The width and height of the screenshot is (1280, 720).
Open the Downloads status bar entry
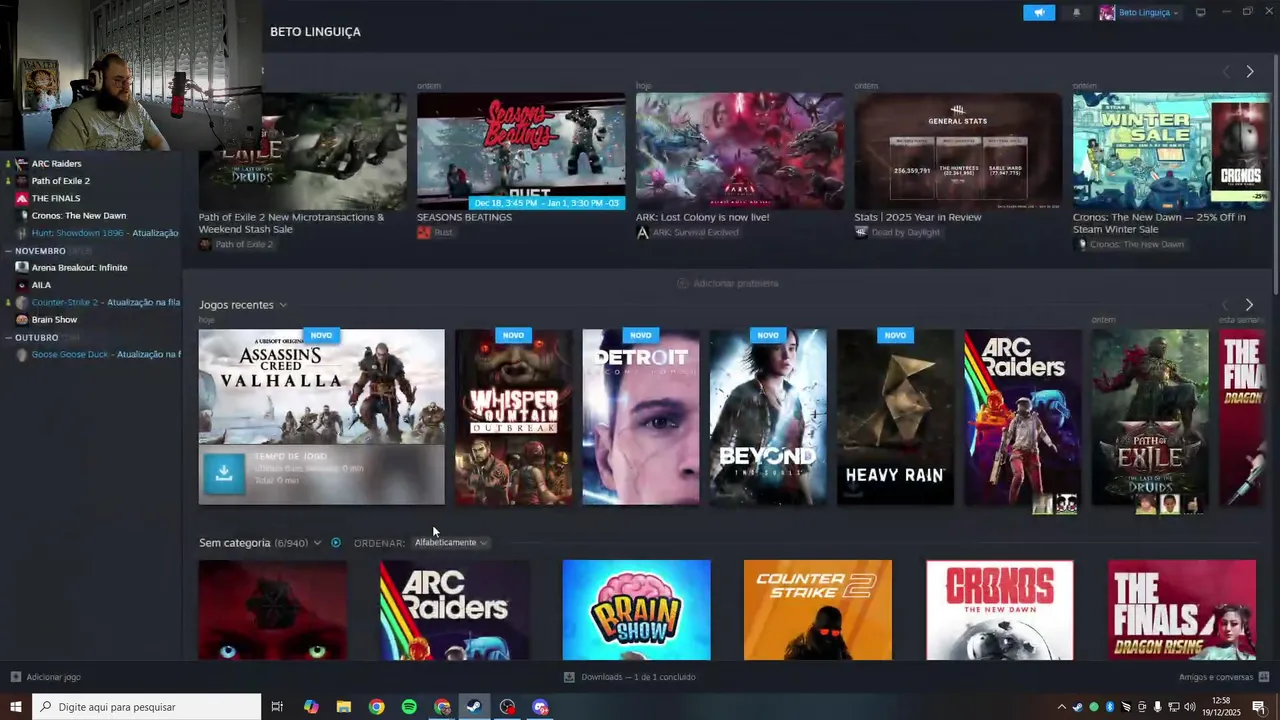630,677
